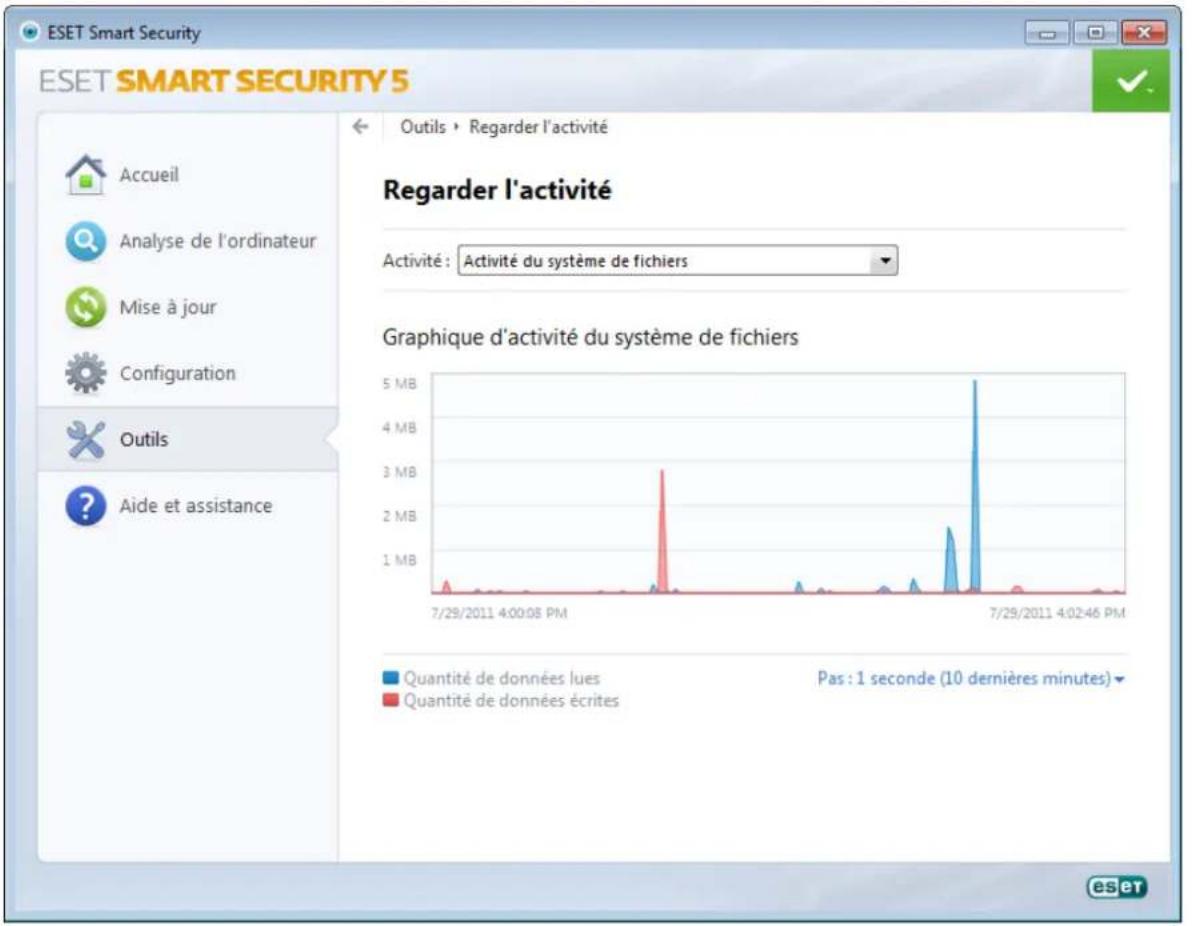Click the Outils breadcrumb link

pos(423,127)
